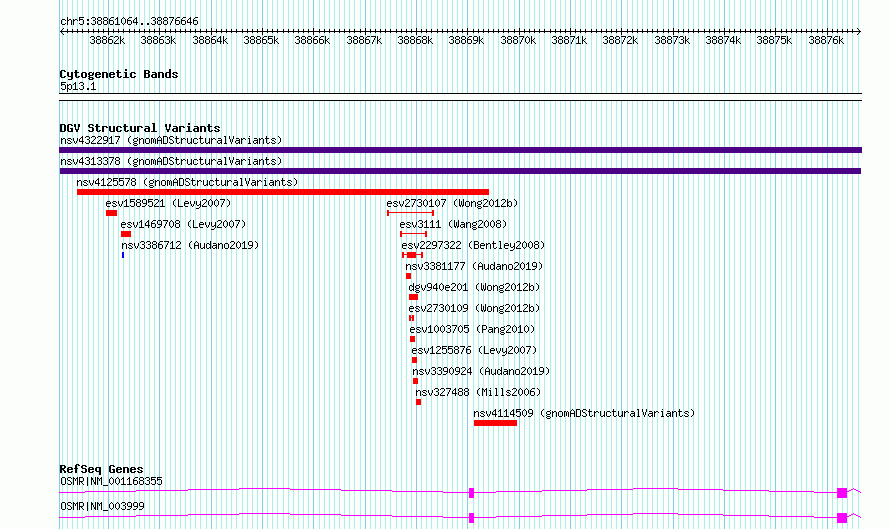Click the small blue nsv3386712 marker
890x529 pixels.
123,255
